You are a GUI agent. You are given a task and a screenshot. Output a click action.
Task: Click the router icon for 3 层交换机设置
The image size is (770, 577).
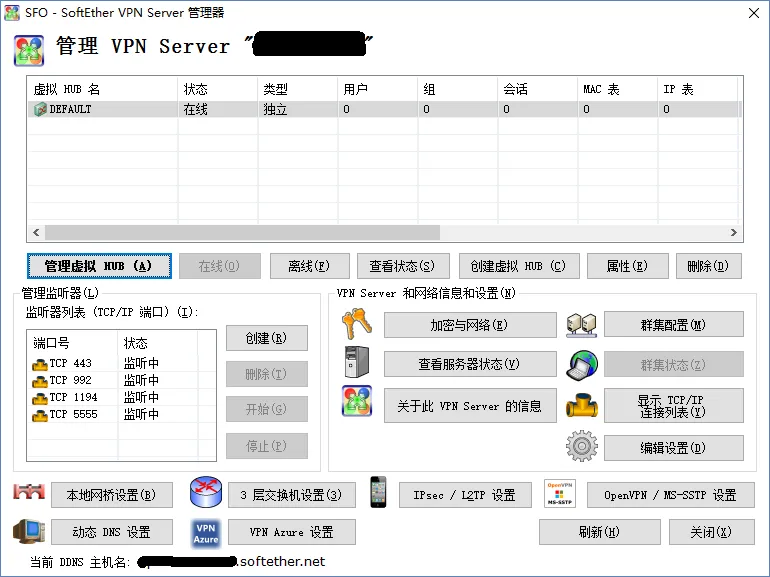tap(206, 493)
